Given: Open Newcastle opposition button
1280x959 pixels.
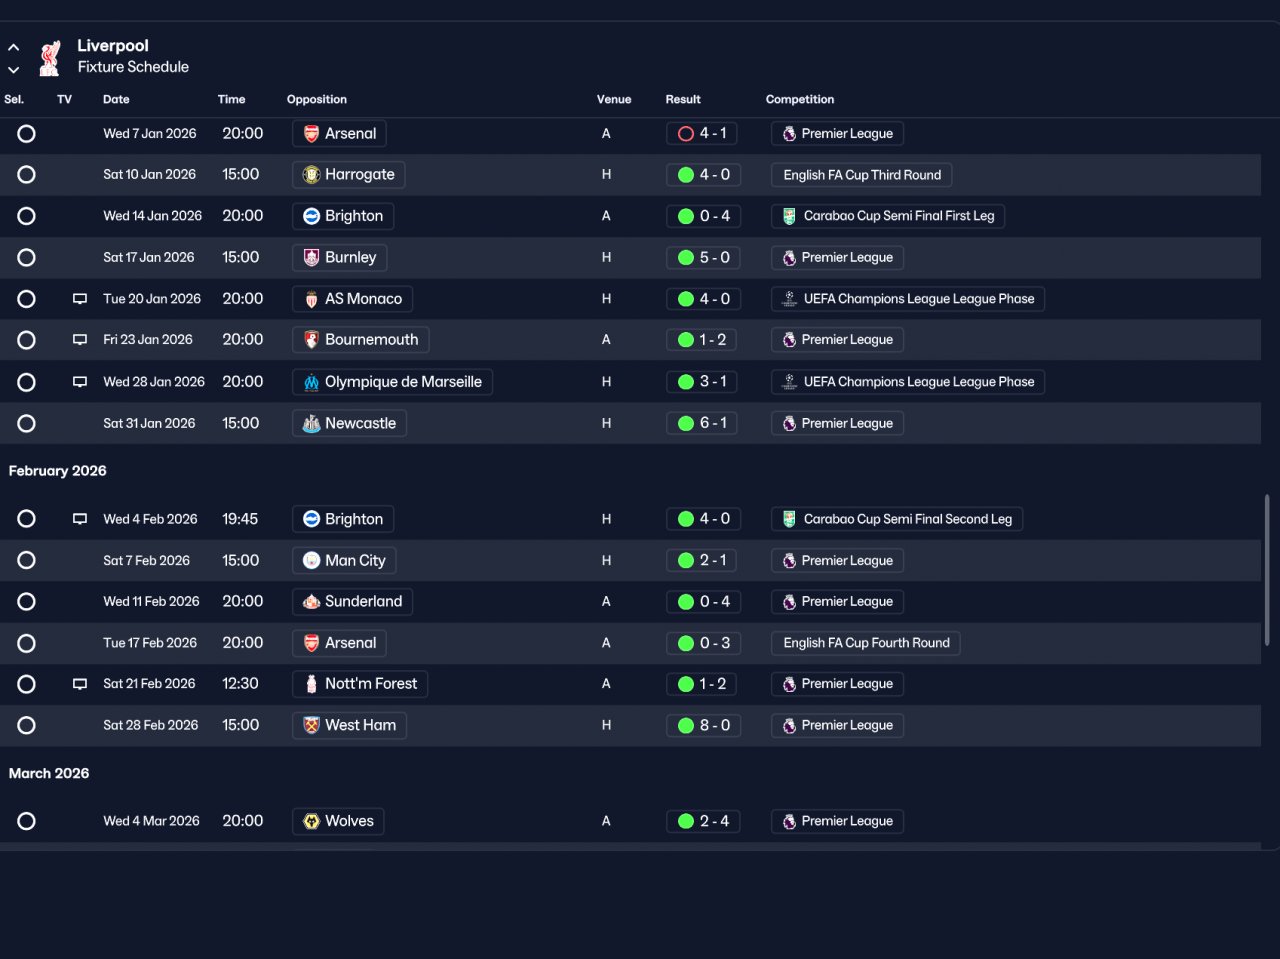Looking at the screenshot, I should click(349, 424).
